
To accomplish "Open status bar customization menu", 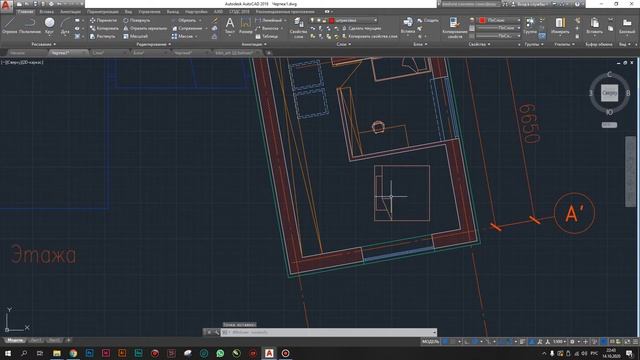I will (x=635, y=341).
